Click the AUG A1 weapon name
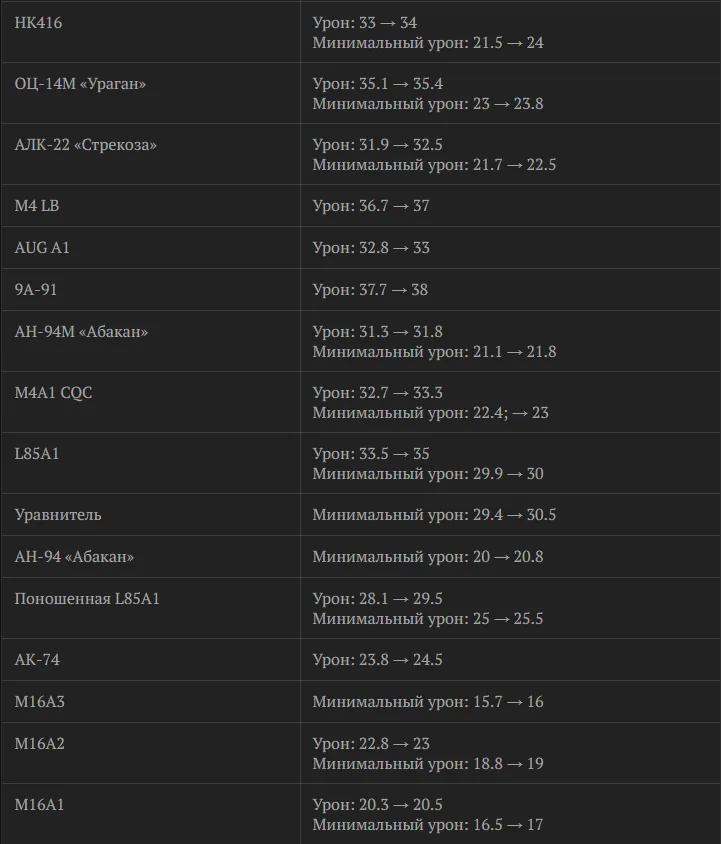 pos(42,248)
